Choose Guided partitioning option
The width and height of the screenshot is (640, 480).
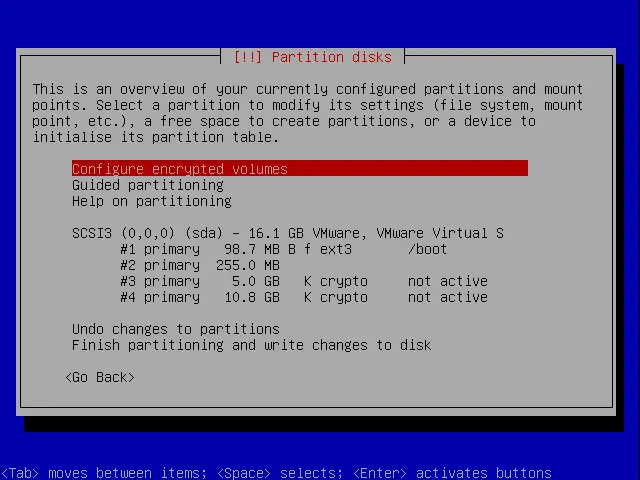point(148,185)
